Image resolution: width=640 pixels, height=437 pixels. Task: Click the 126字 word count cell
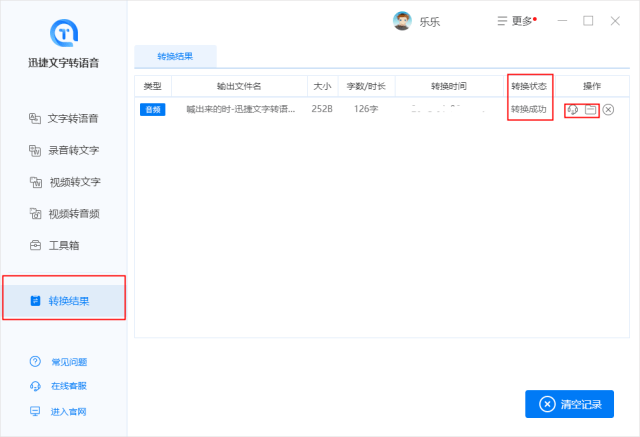tap(366, 109)
